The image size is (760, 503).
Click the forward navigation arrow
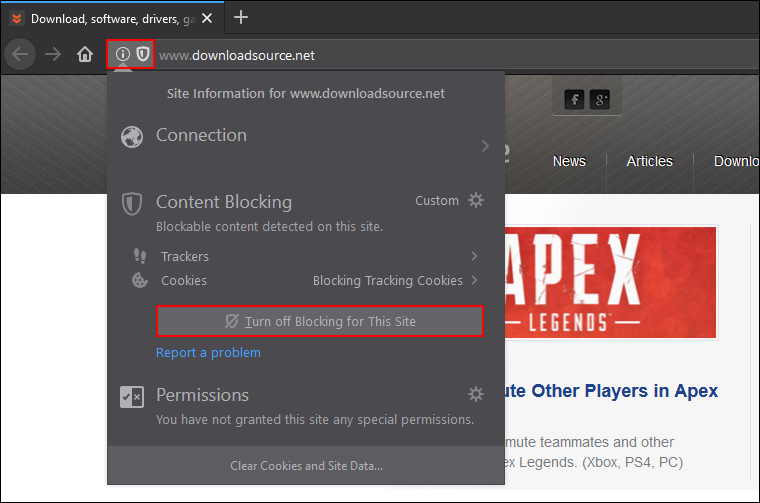pos(52,54)
